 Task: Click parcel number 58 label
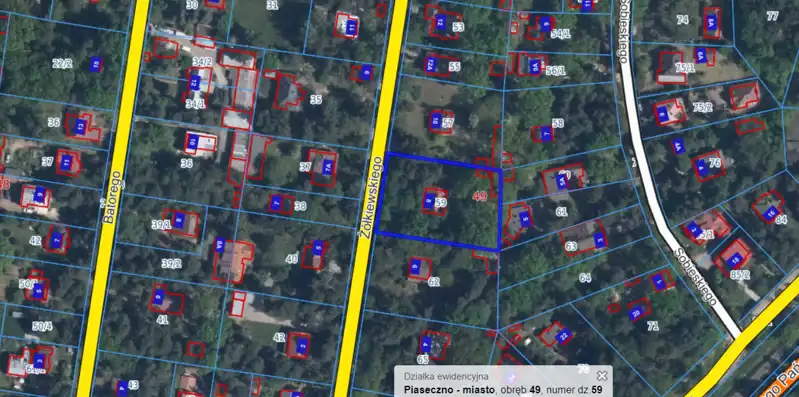558,123
